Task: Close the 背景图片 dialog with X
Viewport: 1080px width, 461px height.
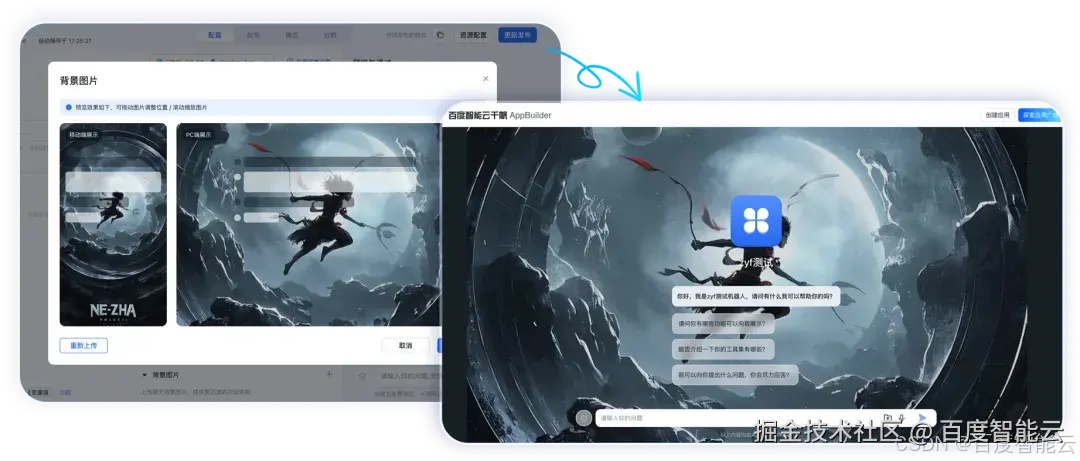Action: pyautogui.click(x=486, y=79)
